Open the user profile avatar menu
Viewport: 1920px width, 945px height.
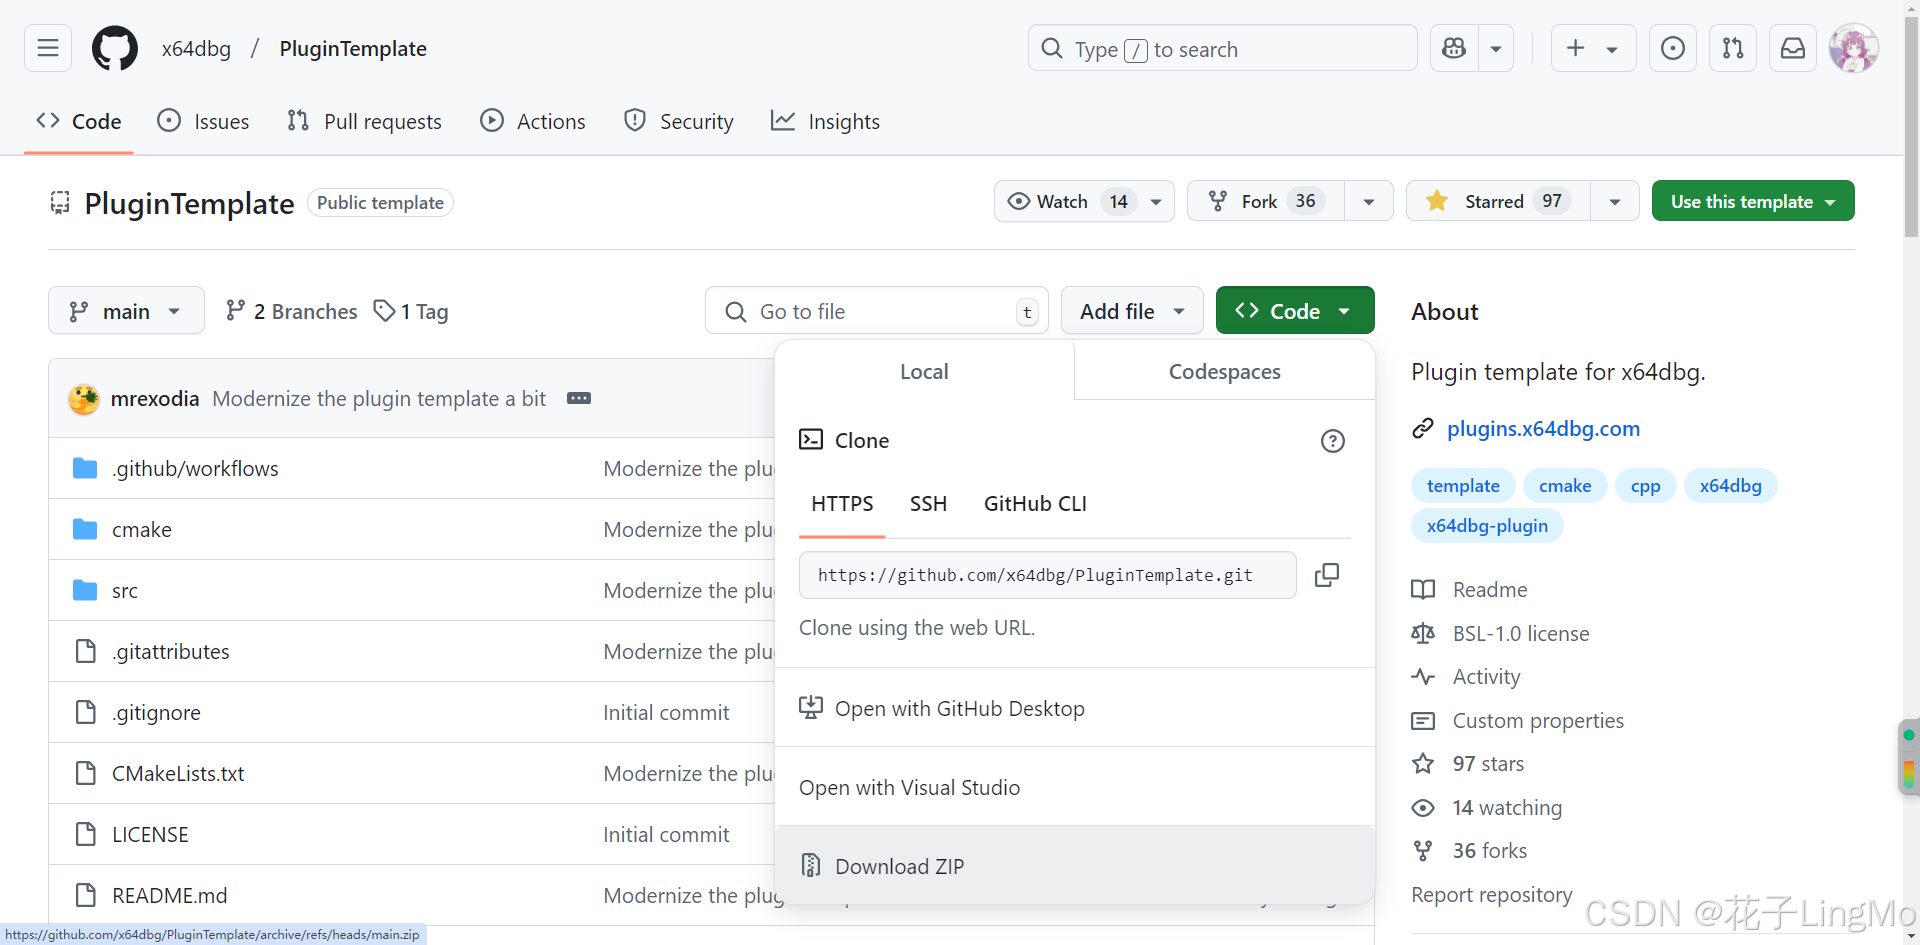coord(1853,48)
